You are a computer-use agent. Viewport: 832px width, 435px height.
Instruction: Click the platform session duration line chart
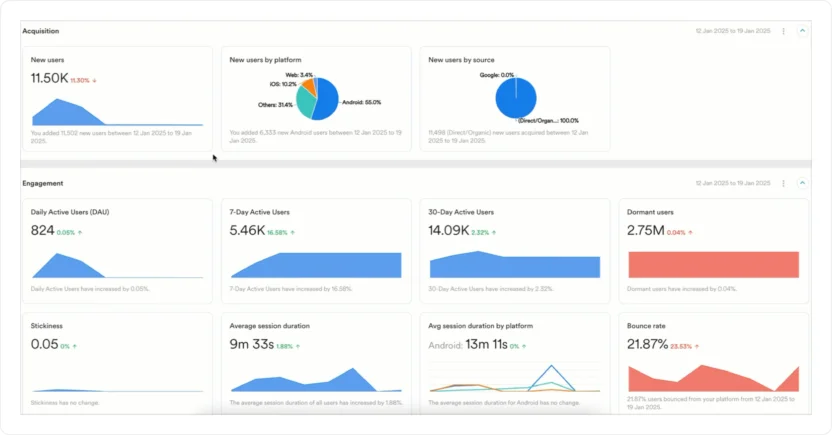(515, 378)
